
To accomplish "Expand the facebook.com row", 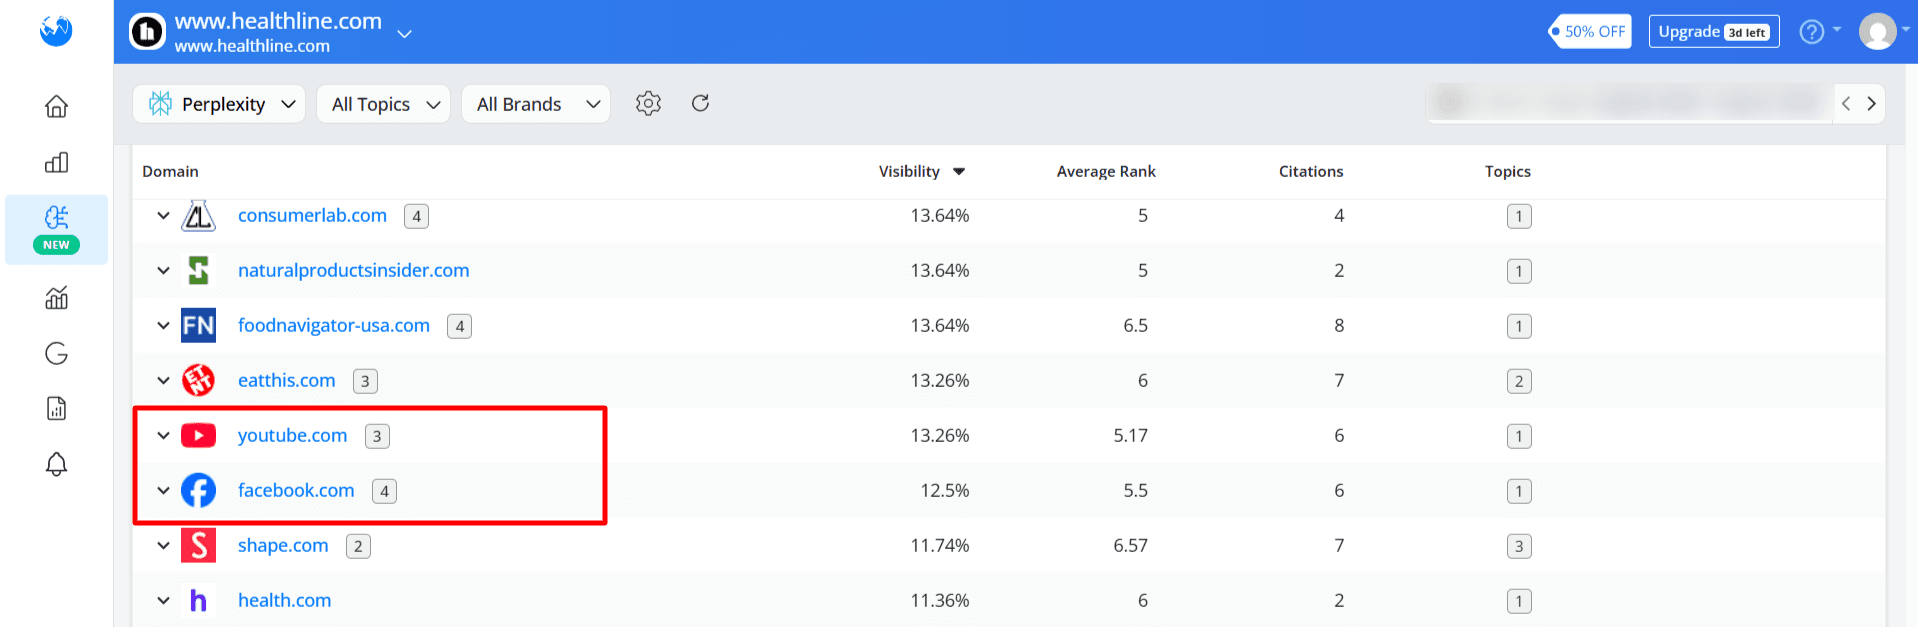I will click(x=163, y=490).
